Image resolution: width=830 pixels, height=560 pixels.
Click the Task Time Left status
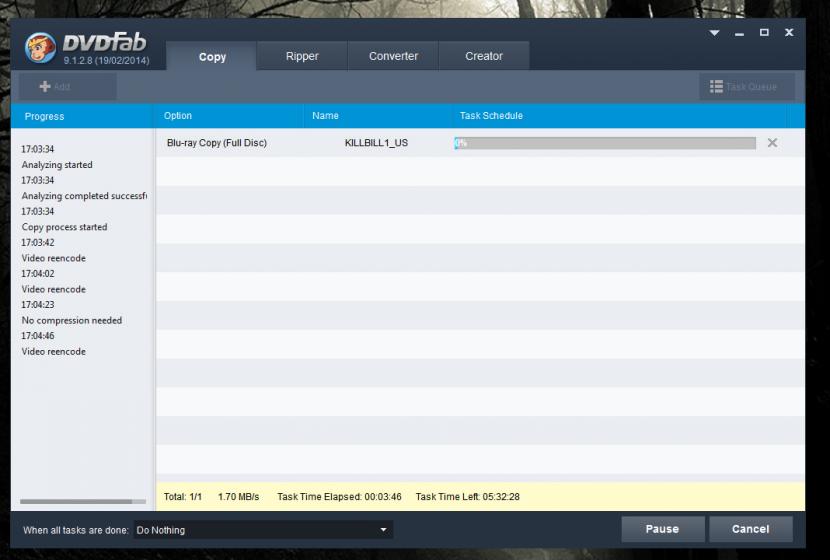467,496
